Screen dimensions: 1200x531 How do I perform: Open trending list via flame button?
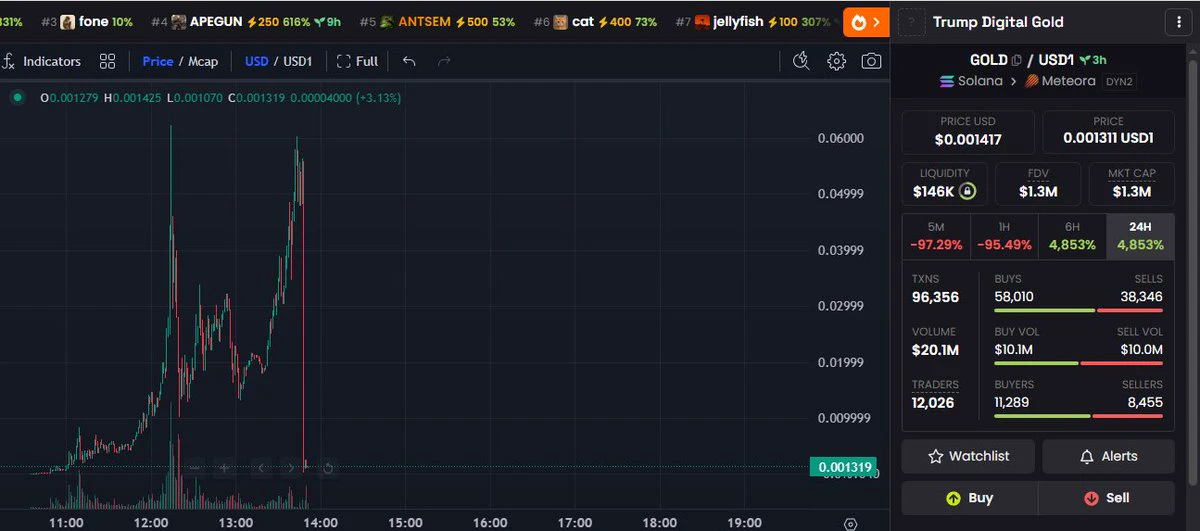tap(866, 21)
